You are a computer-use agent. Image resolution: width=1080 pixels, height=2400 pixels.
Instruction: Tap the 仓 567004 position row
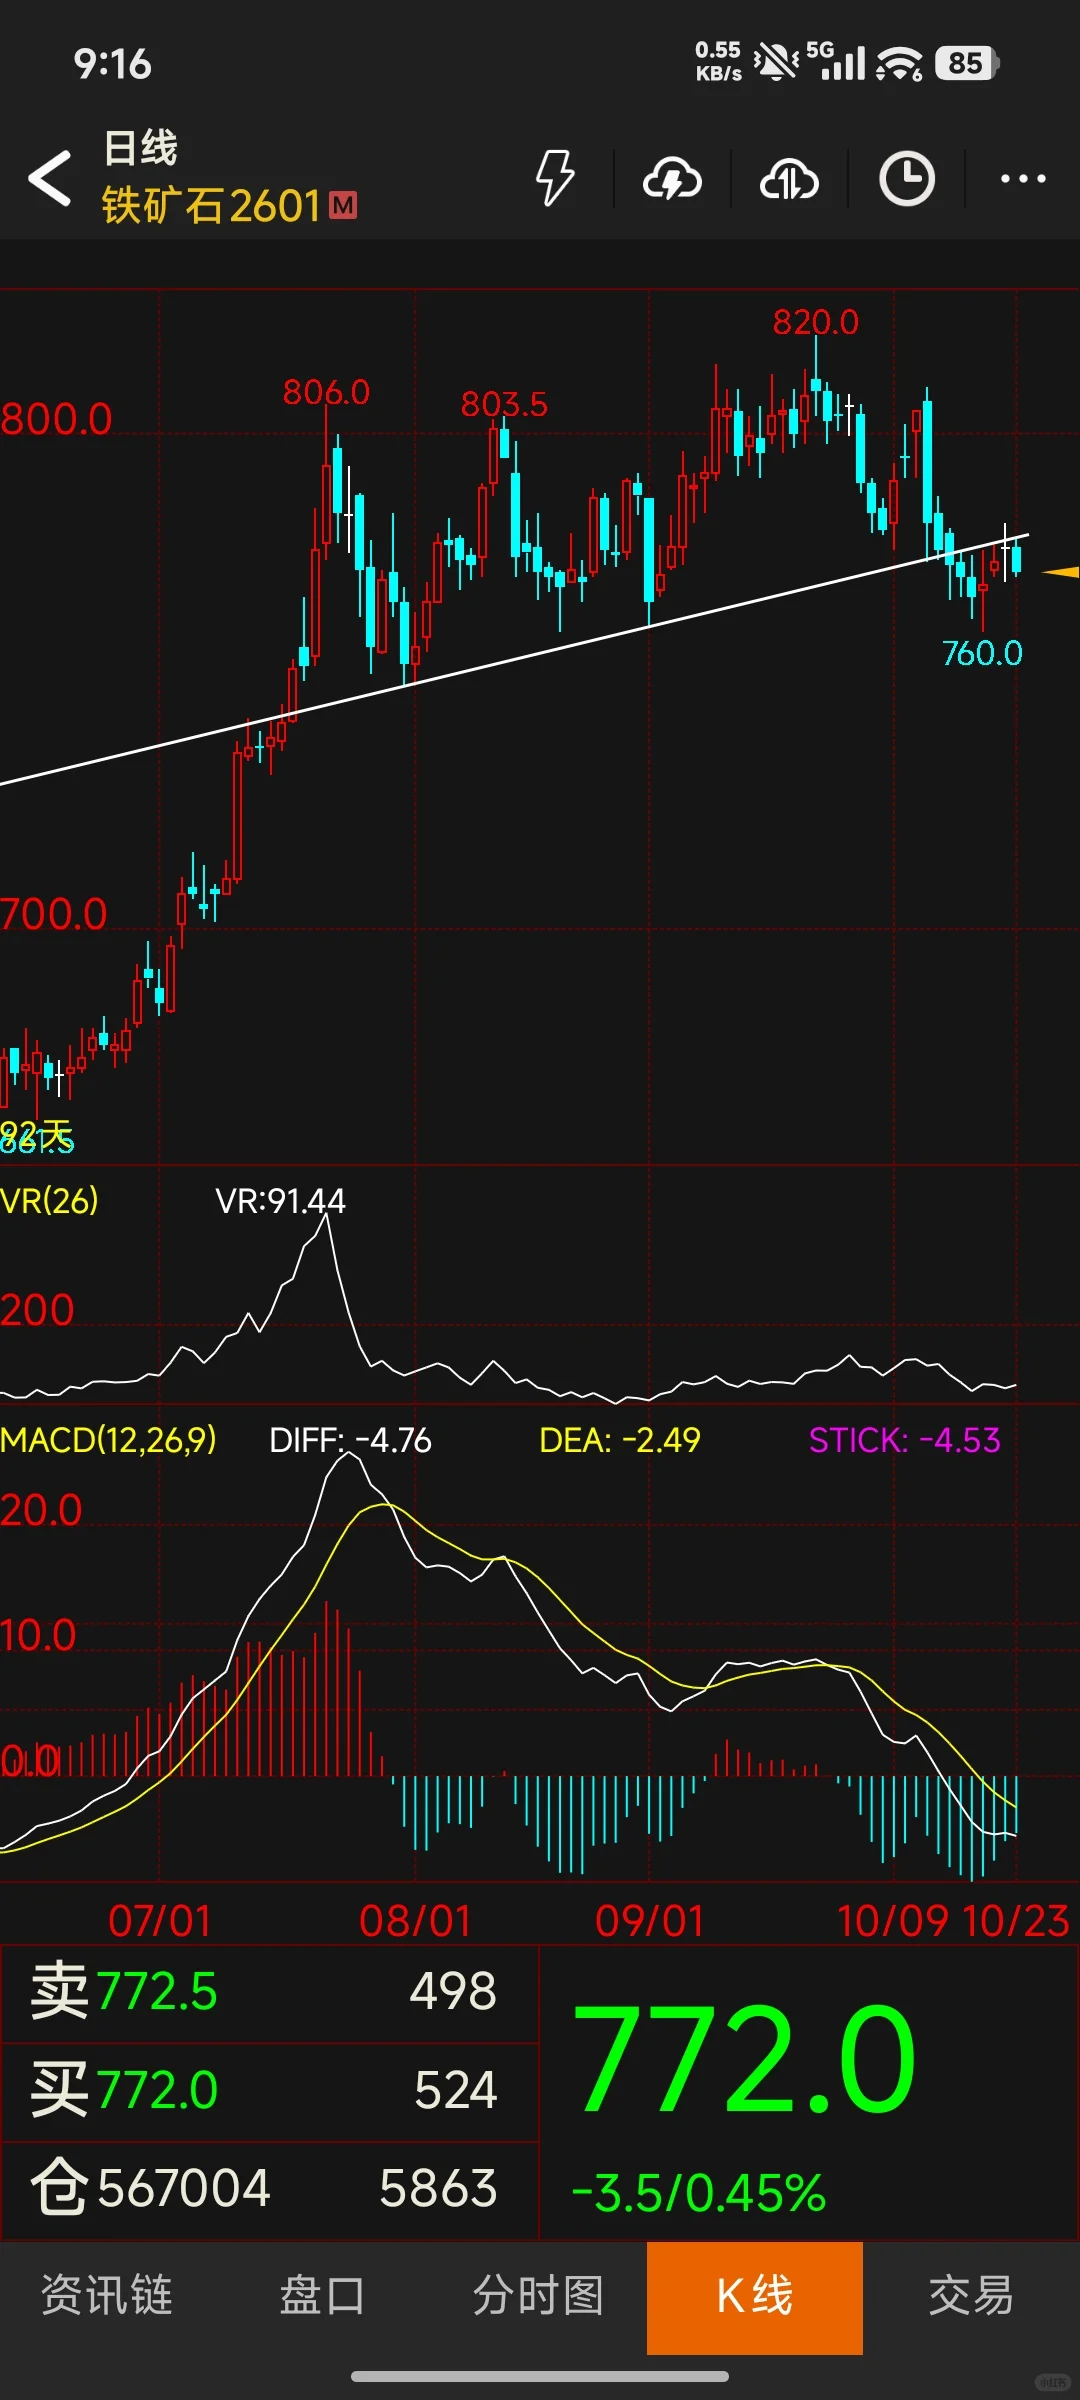coord(270,2188)
